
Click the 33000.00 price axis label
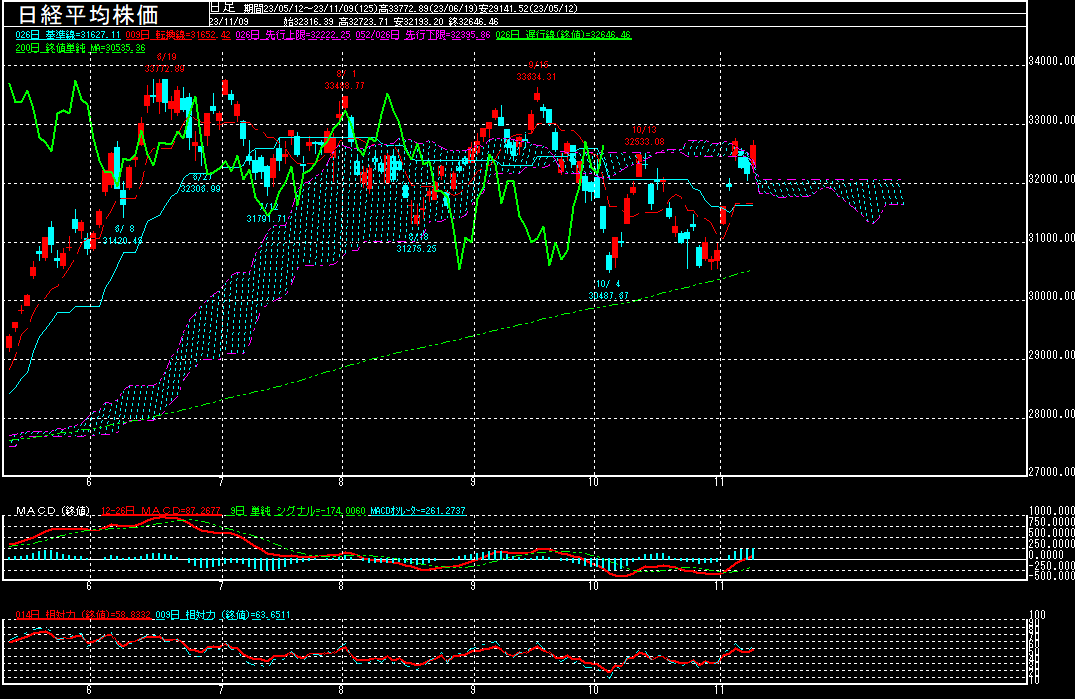coord(1051,120)
